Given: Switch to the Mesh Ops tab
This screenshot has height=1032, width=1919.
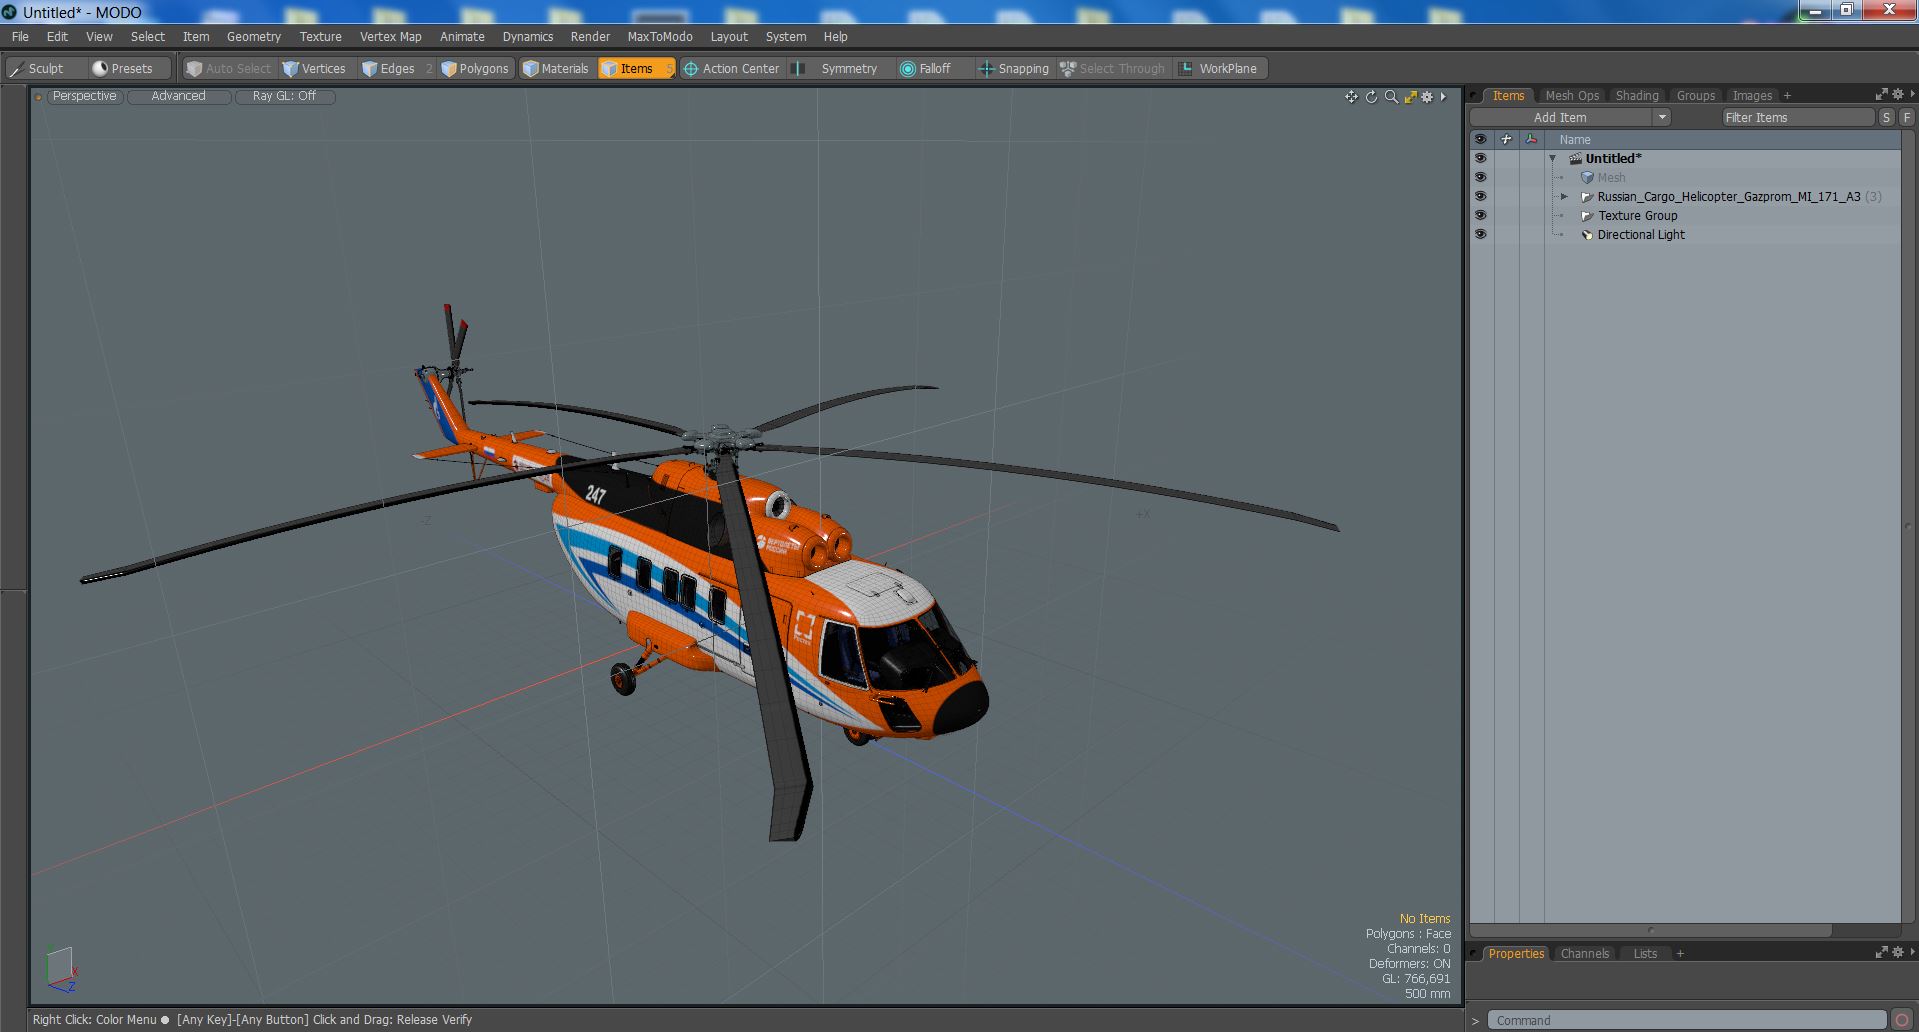Looking at the screenshot, I should (1572, 96).
